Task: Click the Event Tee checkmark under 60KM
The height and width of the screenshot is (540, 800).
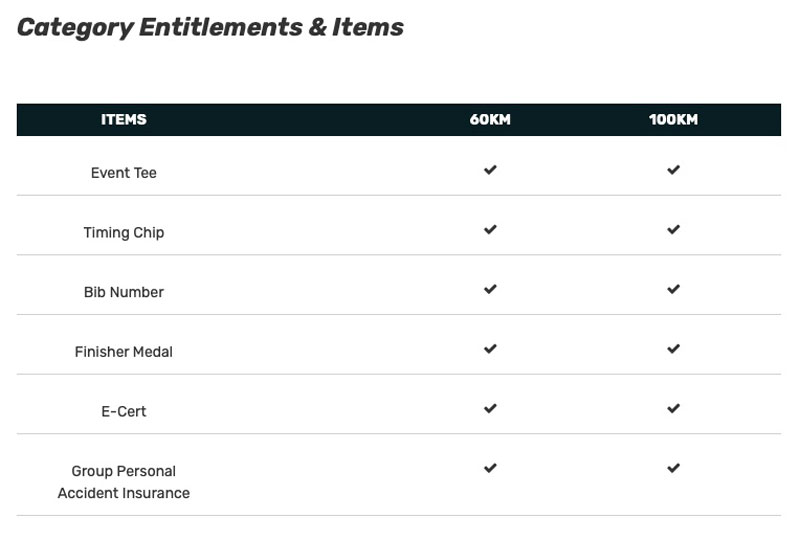Action: [490, 170]
